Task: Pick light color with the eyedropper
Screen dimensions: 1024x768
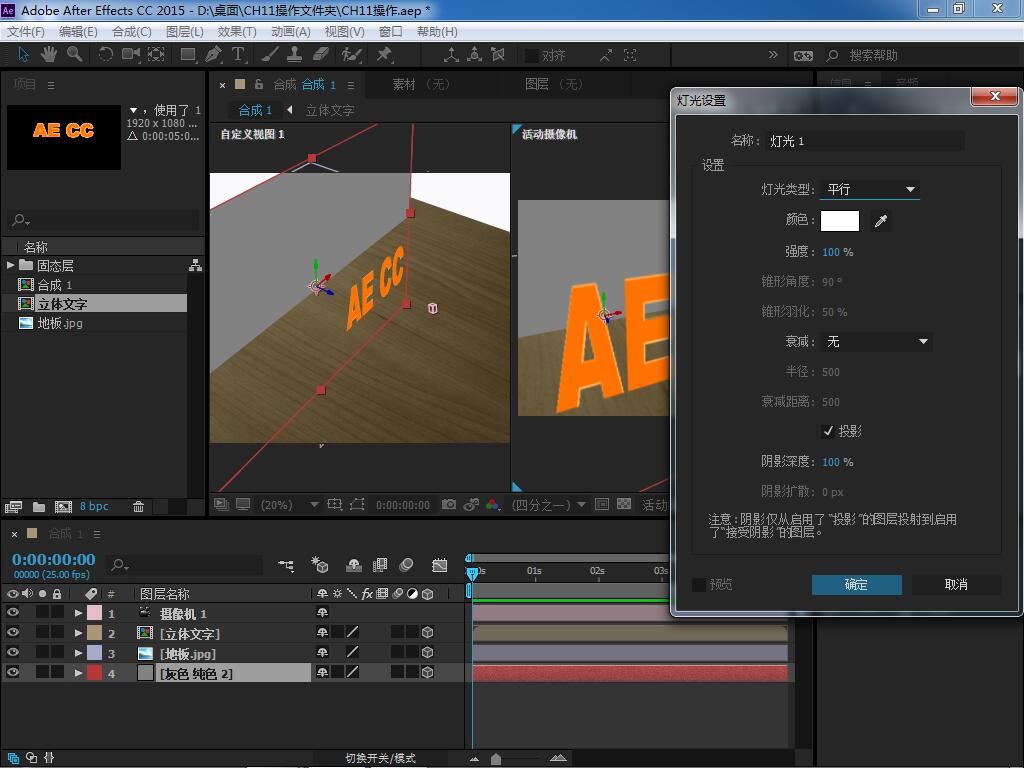Action: click(880, 221)
